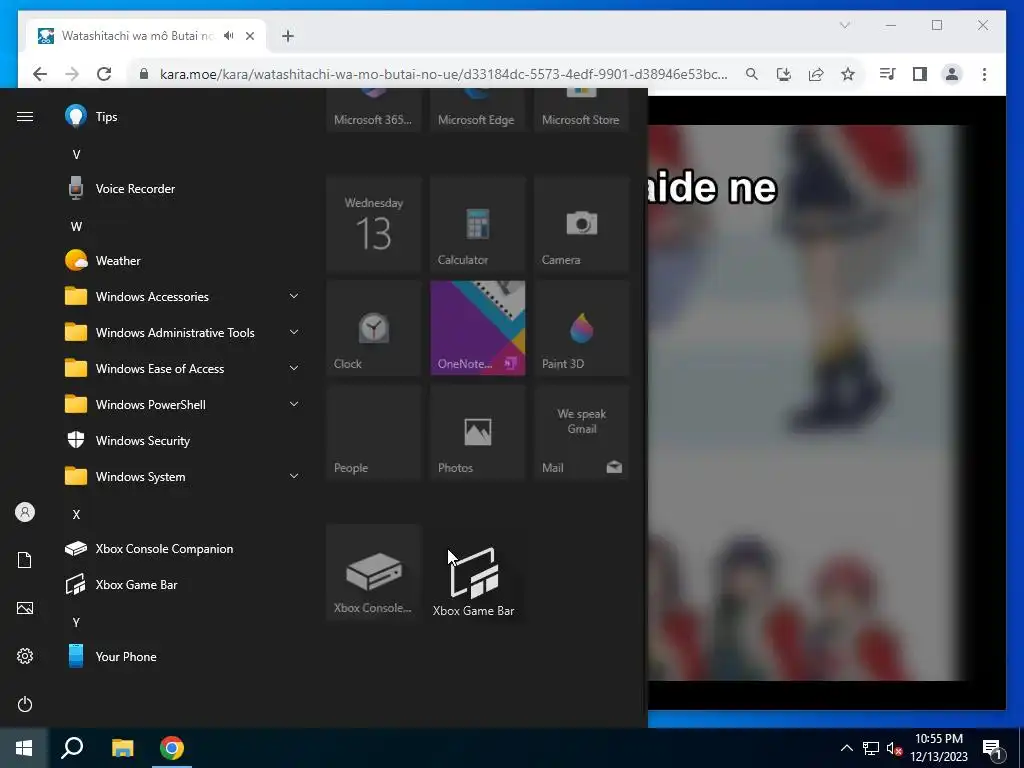Toggle Chrome side panel
This screenshot has height=768, width=1024.
pyautogui.click(x=920, y=74)
